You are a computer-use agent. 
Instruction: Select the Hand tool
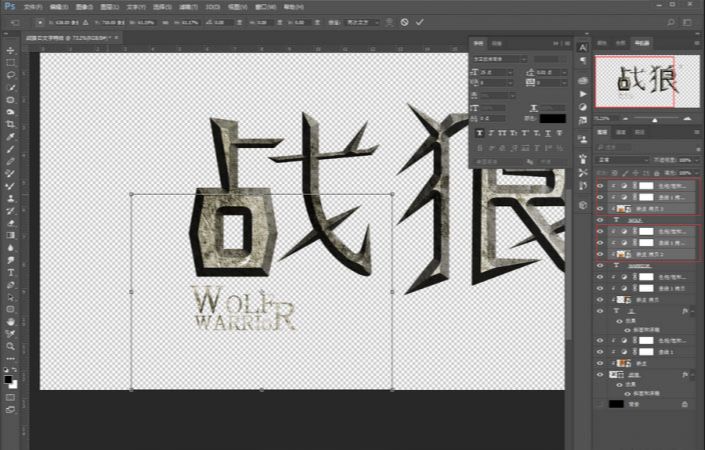[x=10, y=322]
